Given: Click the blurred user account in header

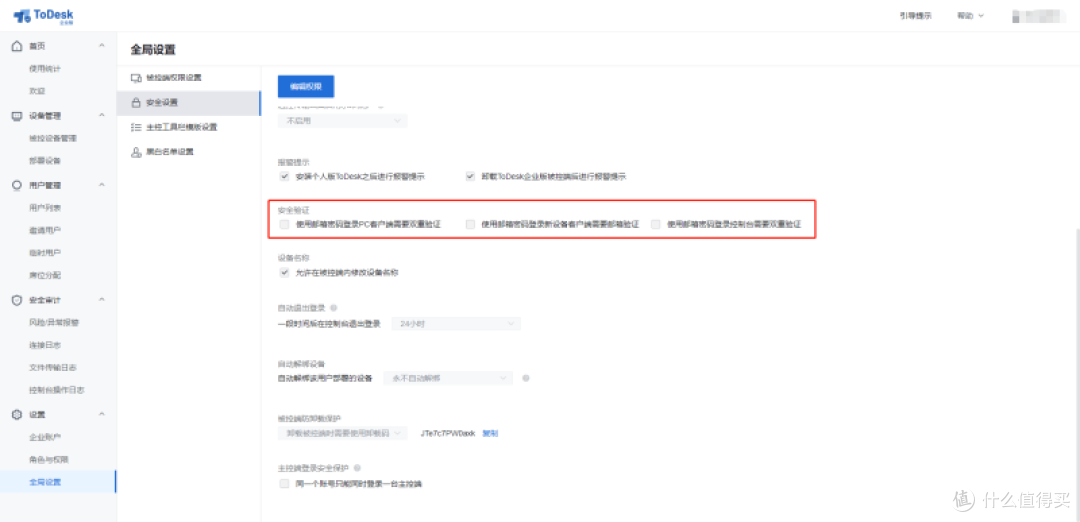Looking at the screenshot, I should click(1040, 16).
